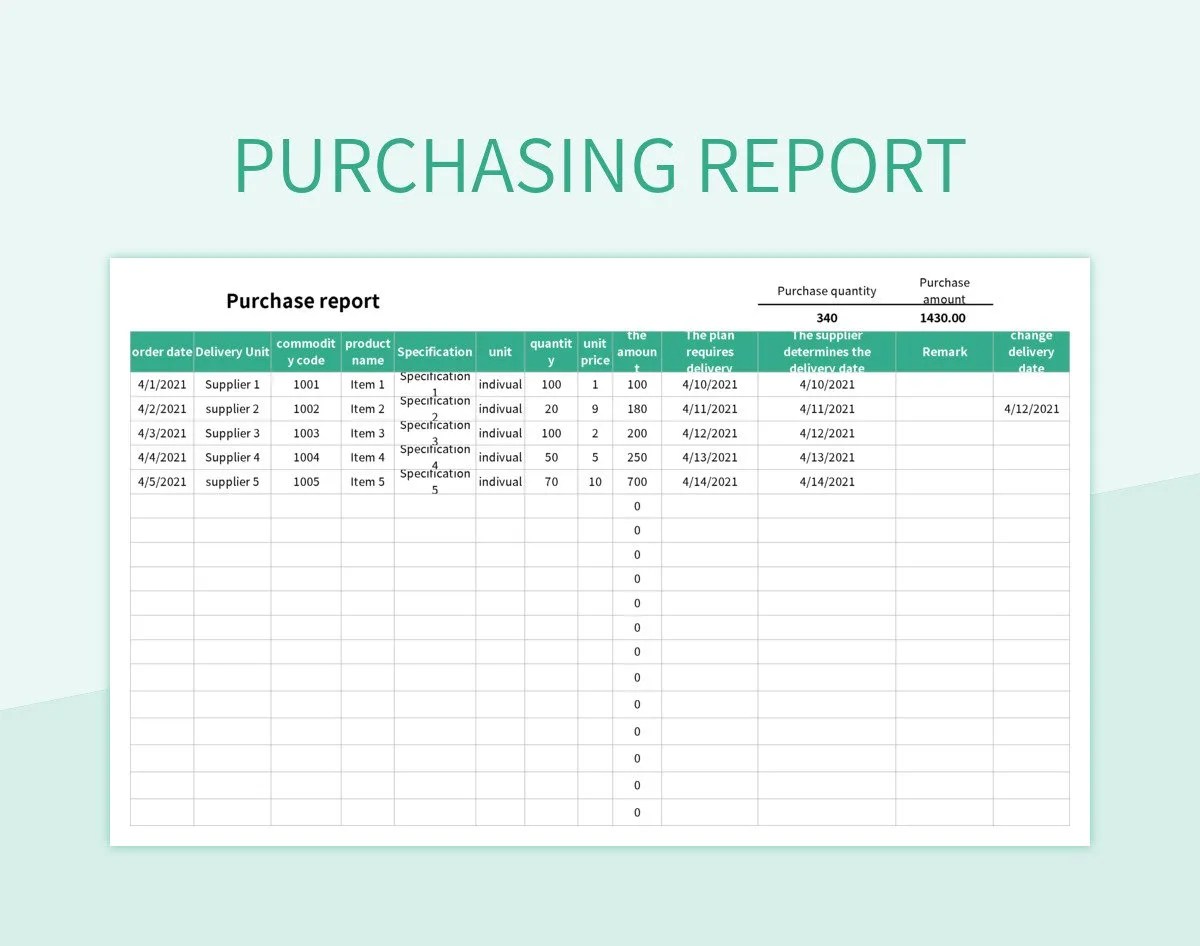Viewport: 1200px width, 946px height.
Task: Select commodity code cell 1001
Action: click(306, 384)
